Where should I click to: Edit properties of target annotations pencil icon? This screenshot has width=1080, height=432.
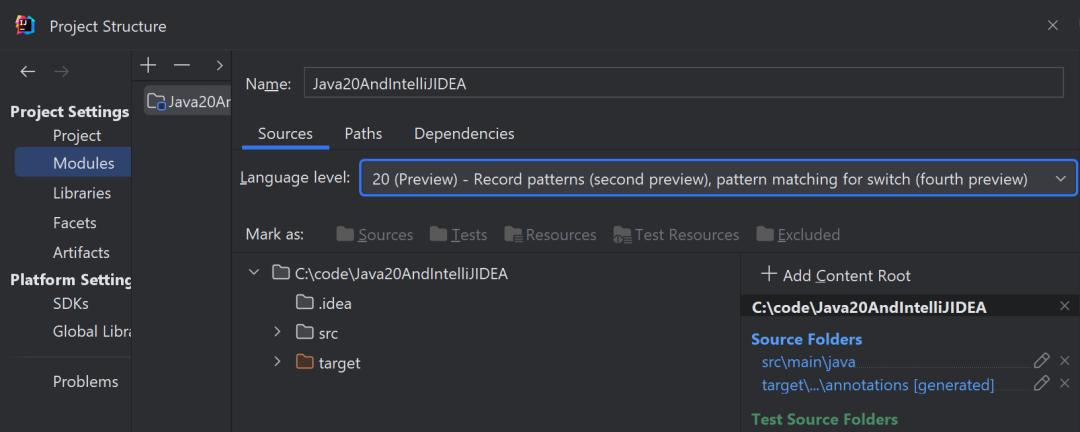pyautogui.click(x=1041, y=383)
